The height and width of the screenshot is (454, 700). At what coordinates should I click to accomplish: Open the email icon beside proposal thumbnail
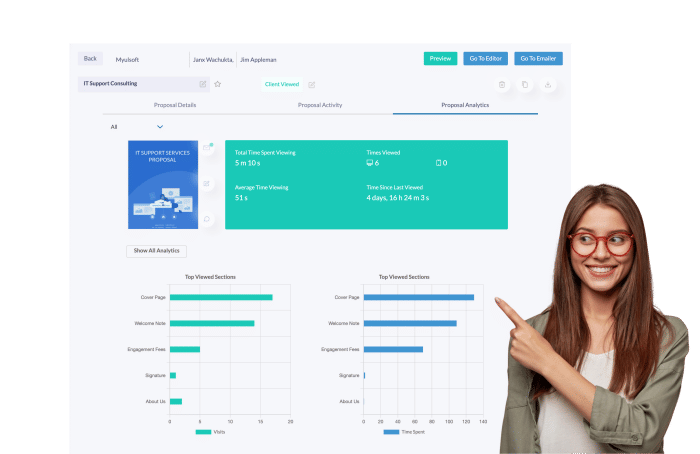[x=208, y=148]
